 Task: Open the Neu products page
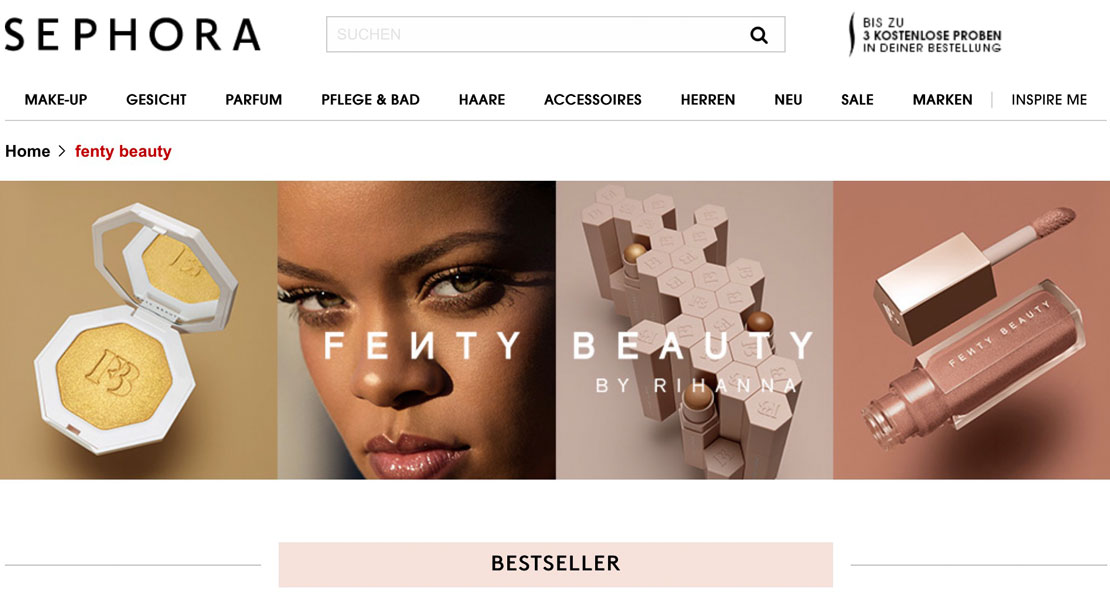788,100
